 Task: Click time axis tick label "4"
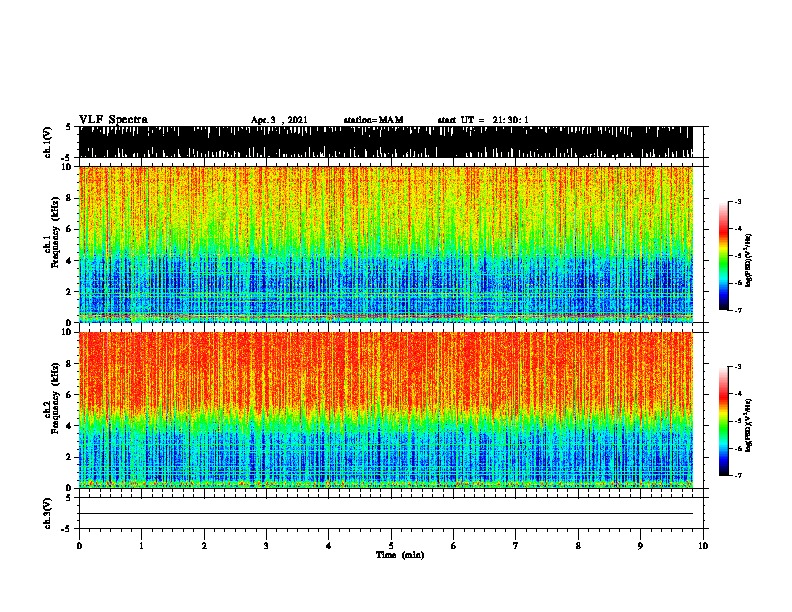[x=329, y=546]
